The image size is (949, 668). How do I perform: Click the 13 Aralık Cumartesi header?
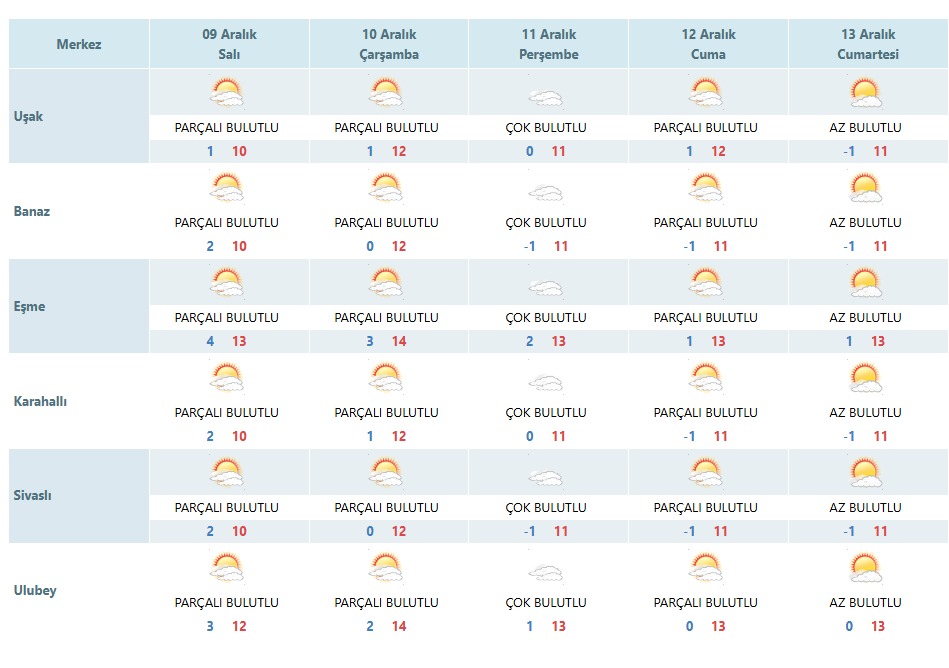tap(868, 44)
